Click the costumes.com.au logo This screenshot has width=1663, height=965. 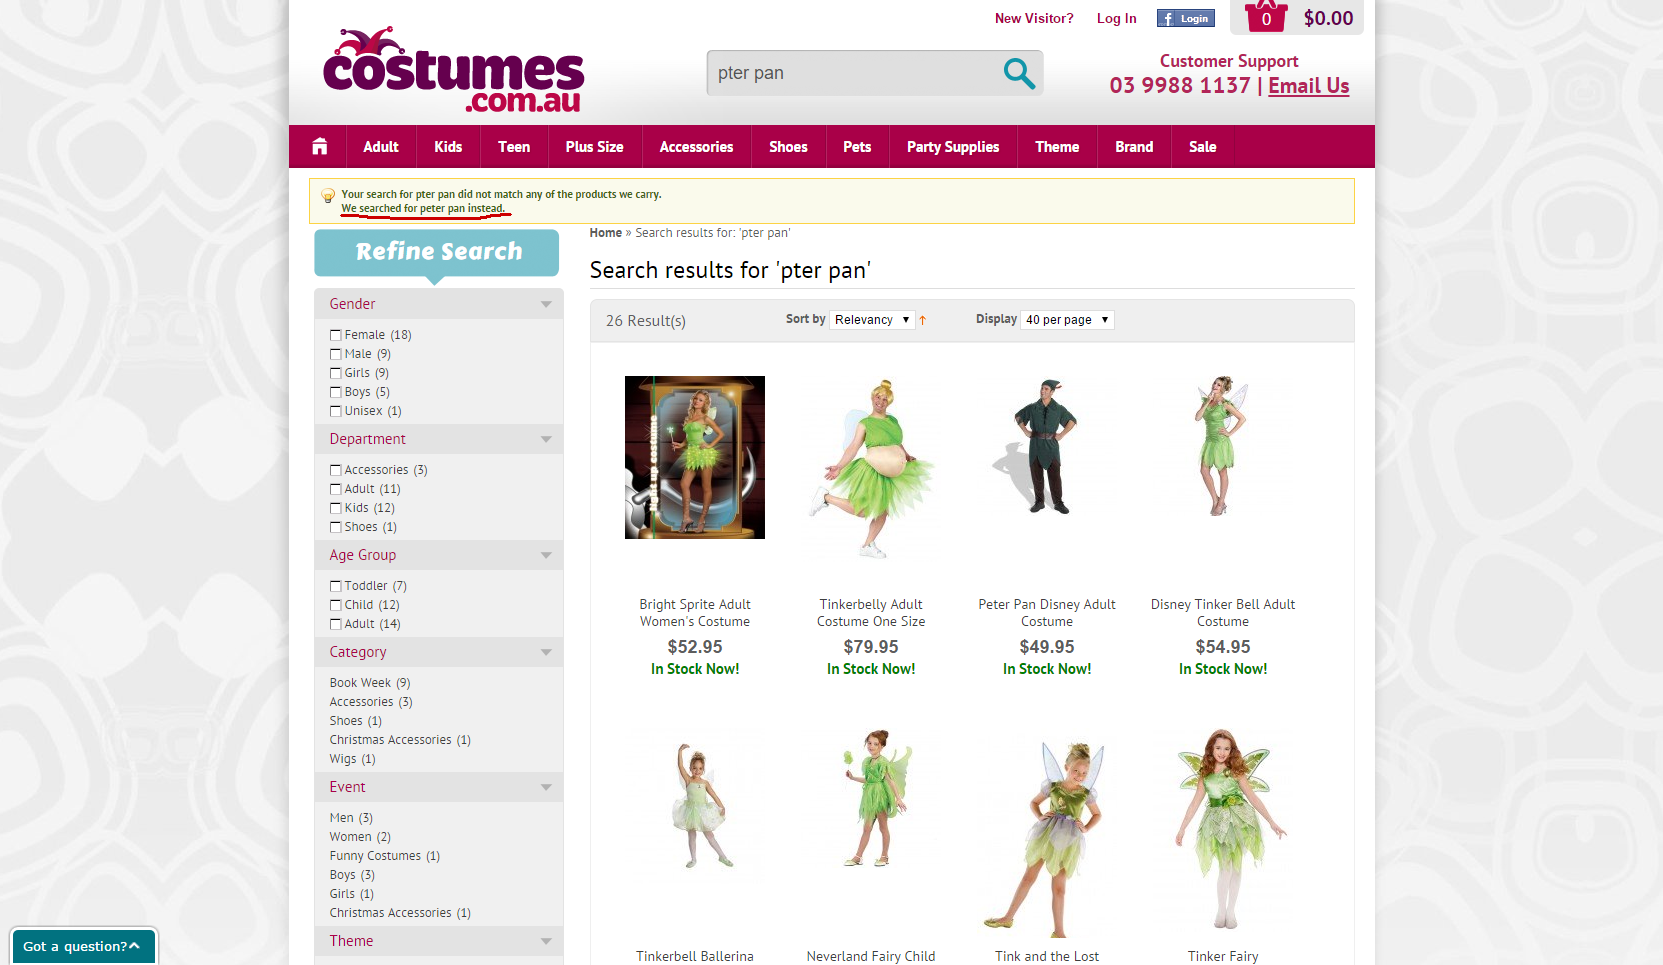click(x=453, y=70)
